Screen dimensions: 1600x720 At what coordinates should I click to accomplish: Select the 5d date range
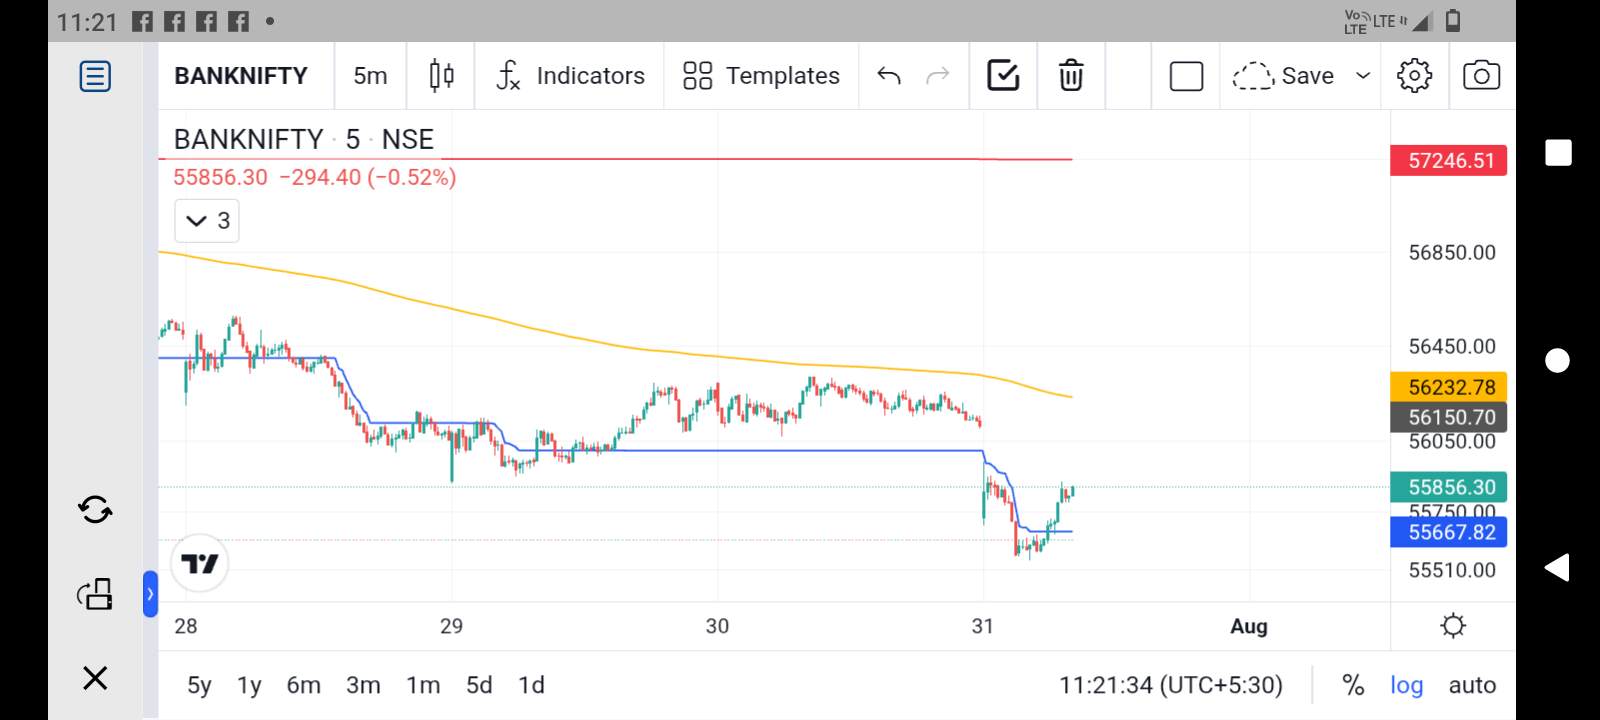pos(479,685)
